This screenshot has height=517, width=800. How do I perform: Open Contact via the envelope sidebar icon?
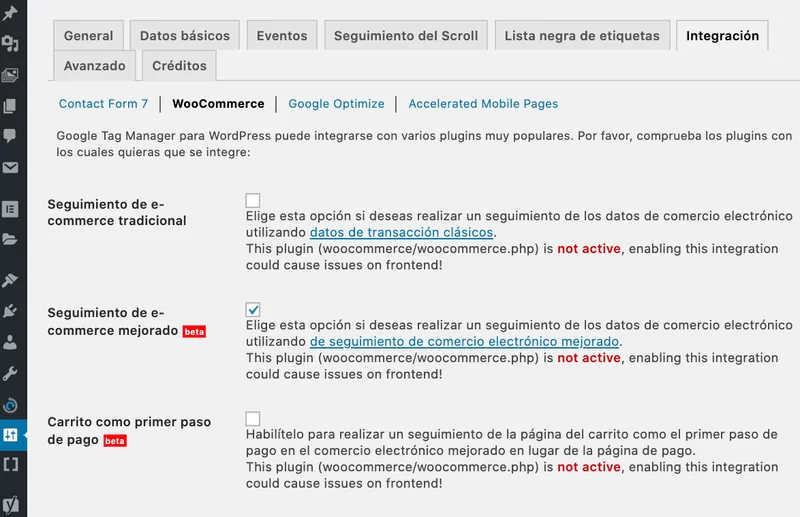pyautogui.click(x=10, y=167)
